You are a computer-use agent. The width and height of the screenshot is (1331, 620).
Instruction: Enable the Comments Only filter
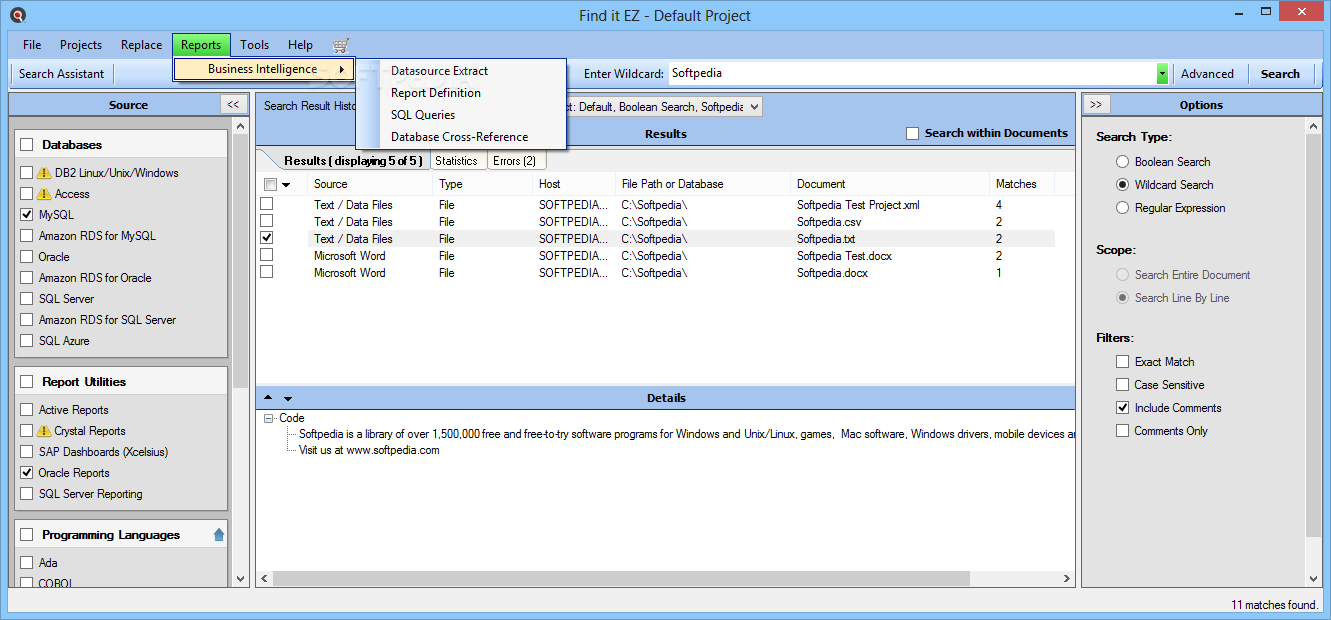[1123, 431]
